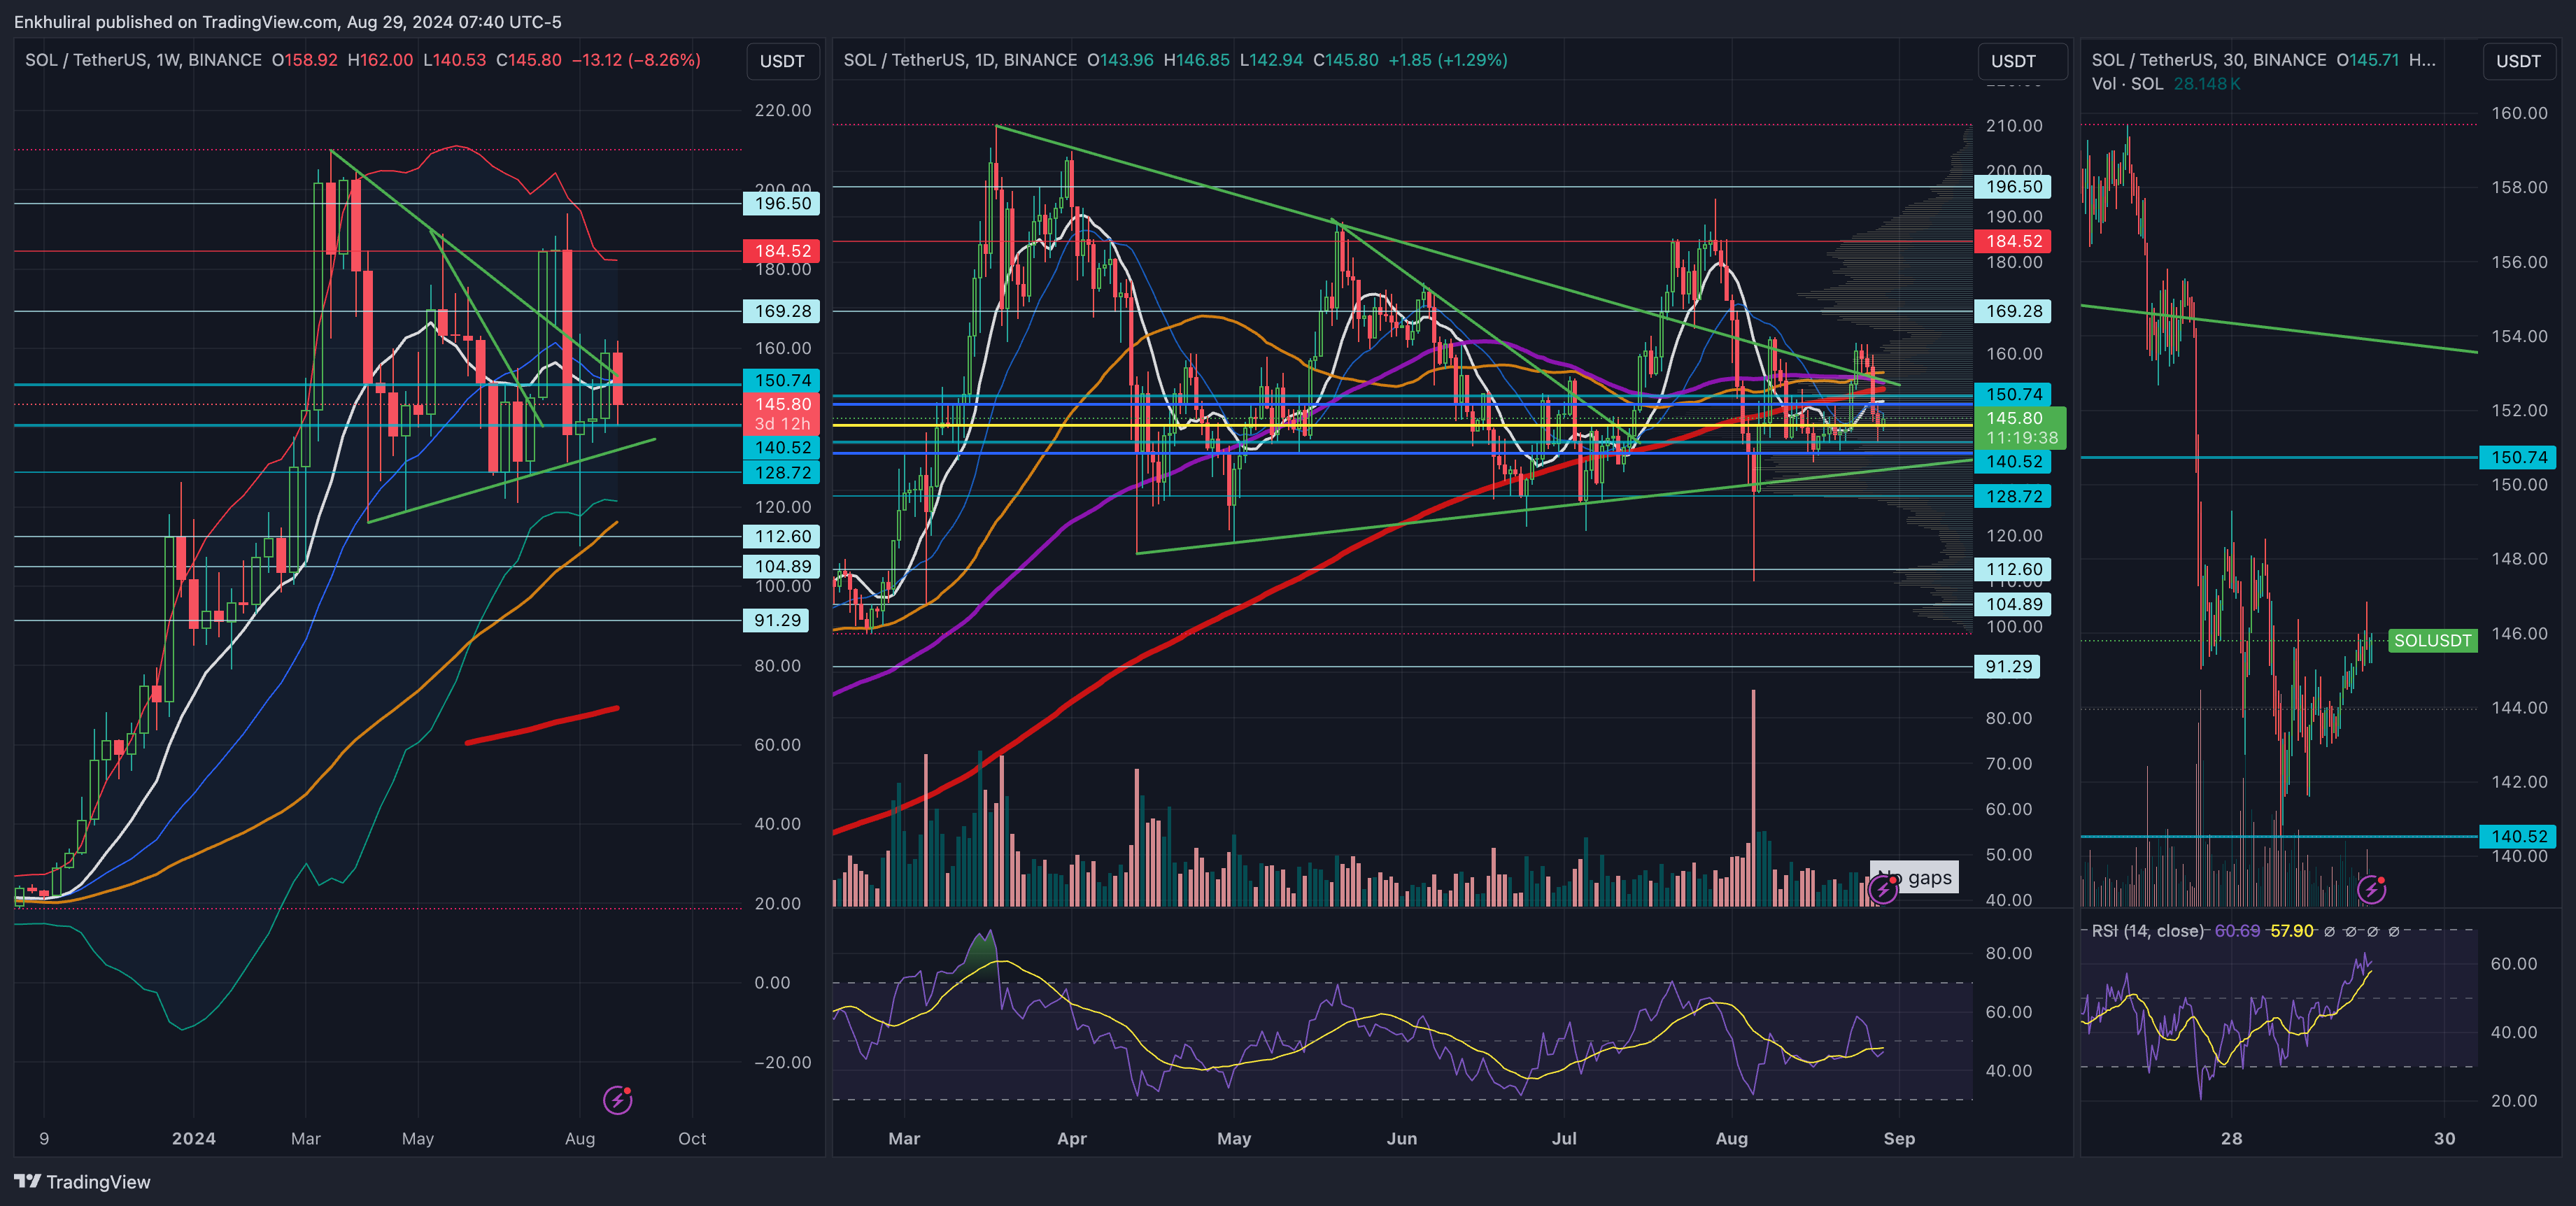Image resolution: width=2576 pixels, height=1206 pixels.
Task: Select the SOL / TetherUS 30 chart title
Action: [2208, 60]
